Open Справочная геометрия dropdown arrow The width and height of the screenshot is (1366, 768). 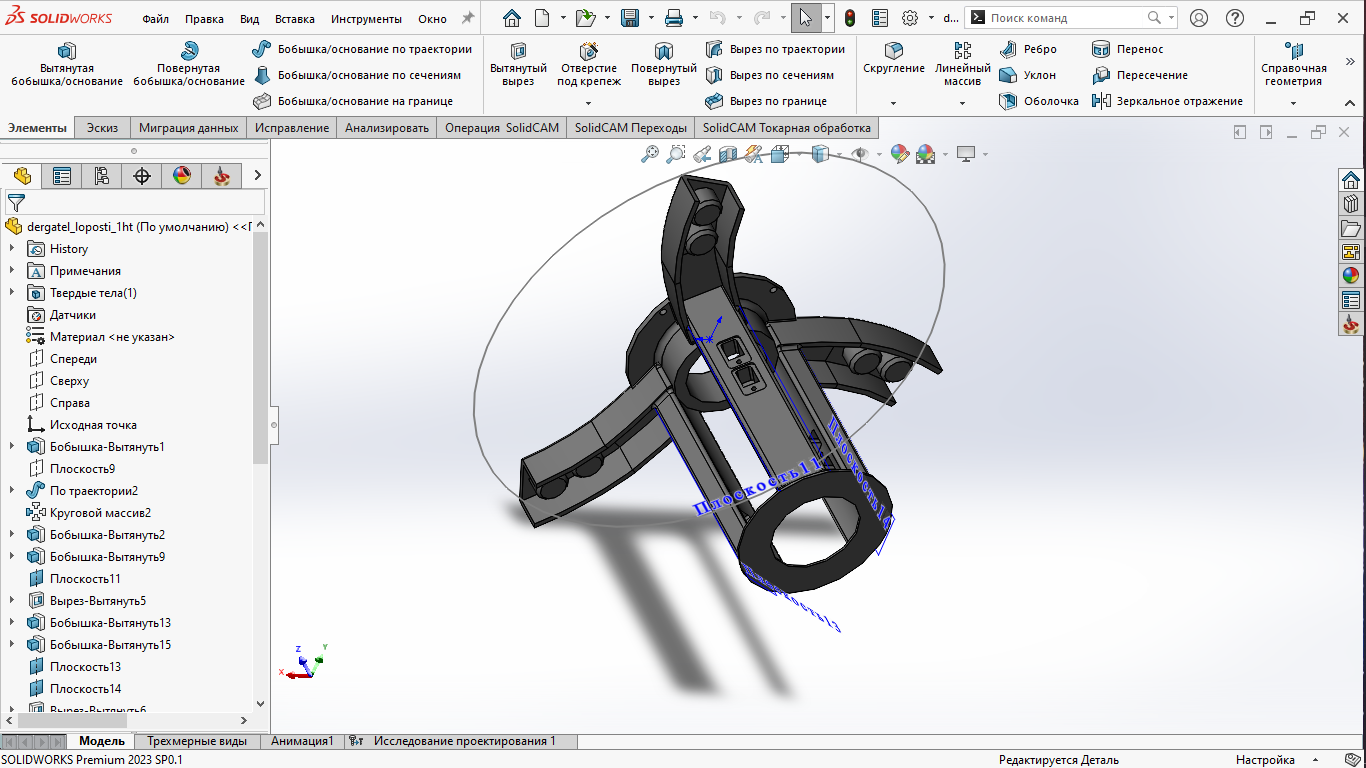point(1294,103)
